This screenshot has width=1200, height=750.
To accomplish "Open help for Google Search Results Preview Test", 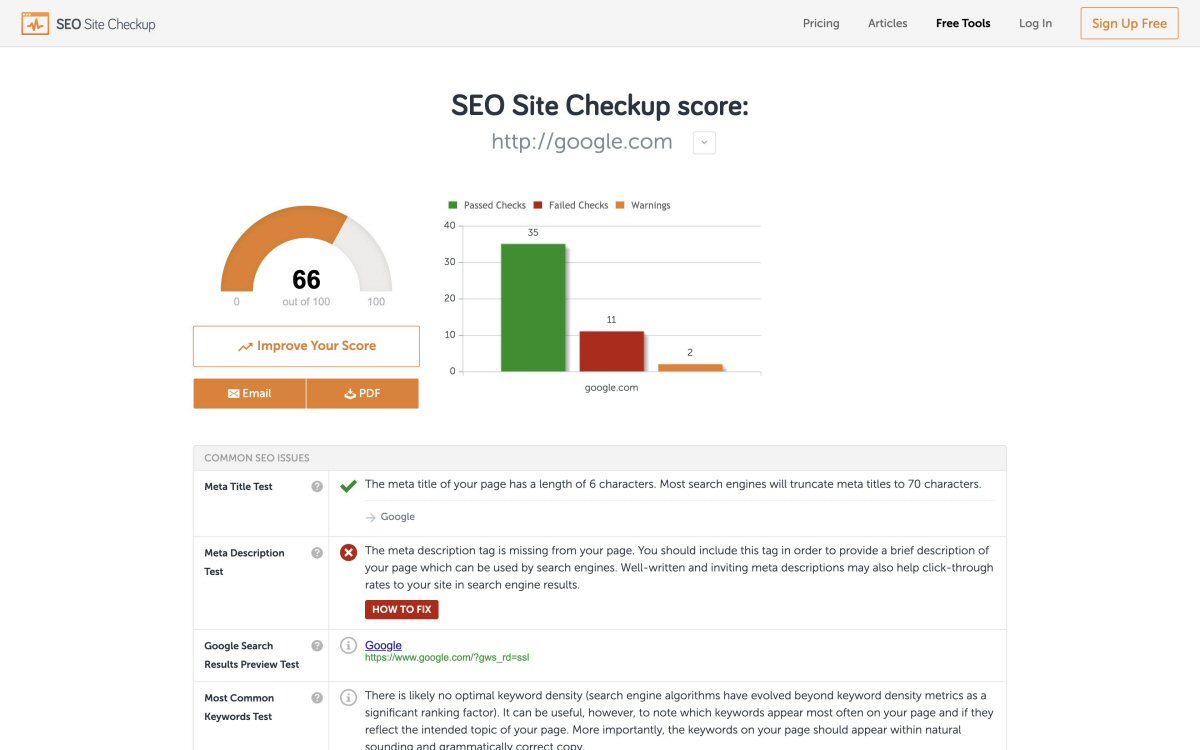I will click(317, 646).
